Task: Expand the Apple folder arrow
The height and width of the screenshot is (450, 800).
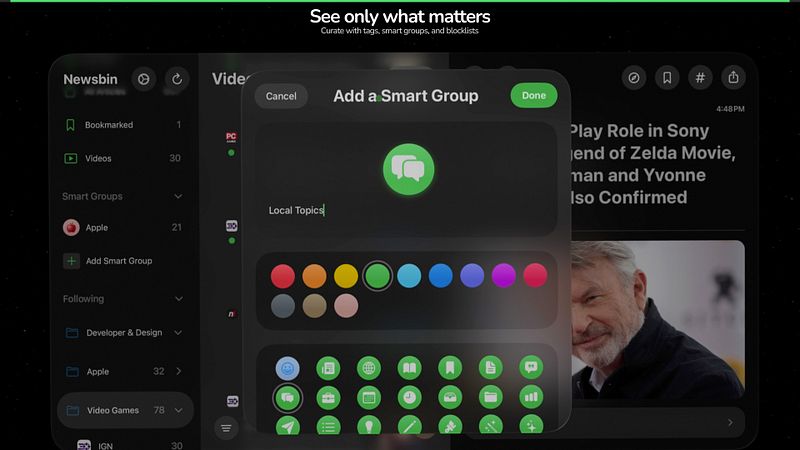Action: pos(179,371)
